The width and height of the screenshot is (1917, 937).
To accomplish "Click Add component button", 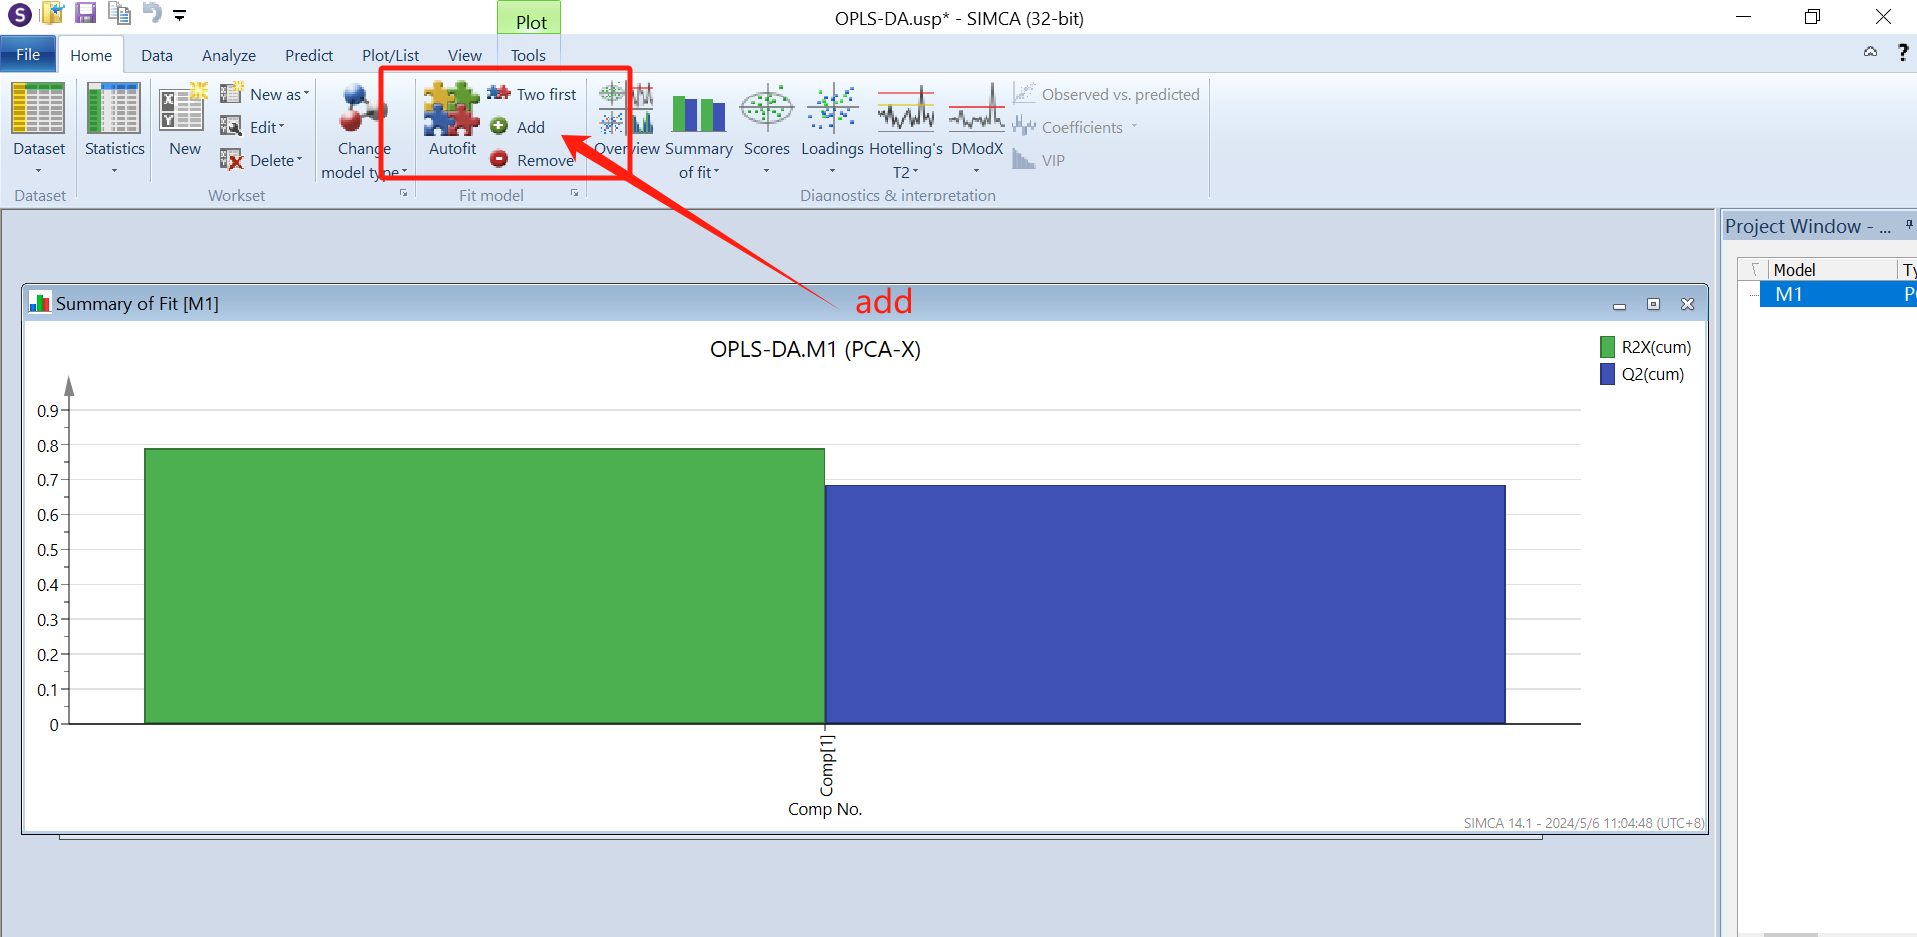I will [x=518, y=127].
